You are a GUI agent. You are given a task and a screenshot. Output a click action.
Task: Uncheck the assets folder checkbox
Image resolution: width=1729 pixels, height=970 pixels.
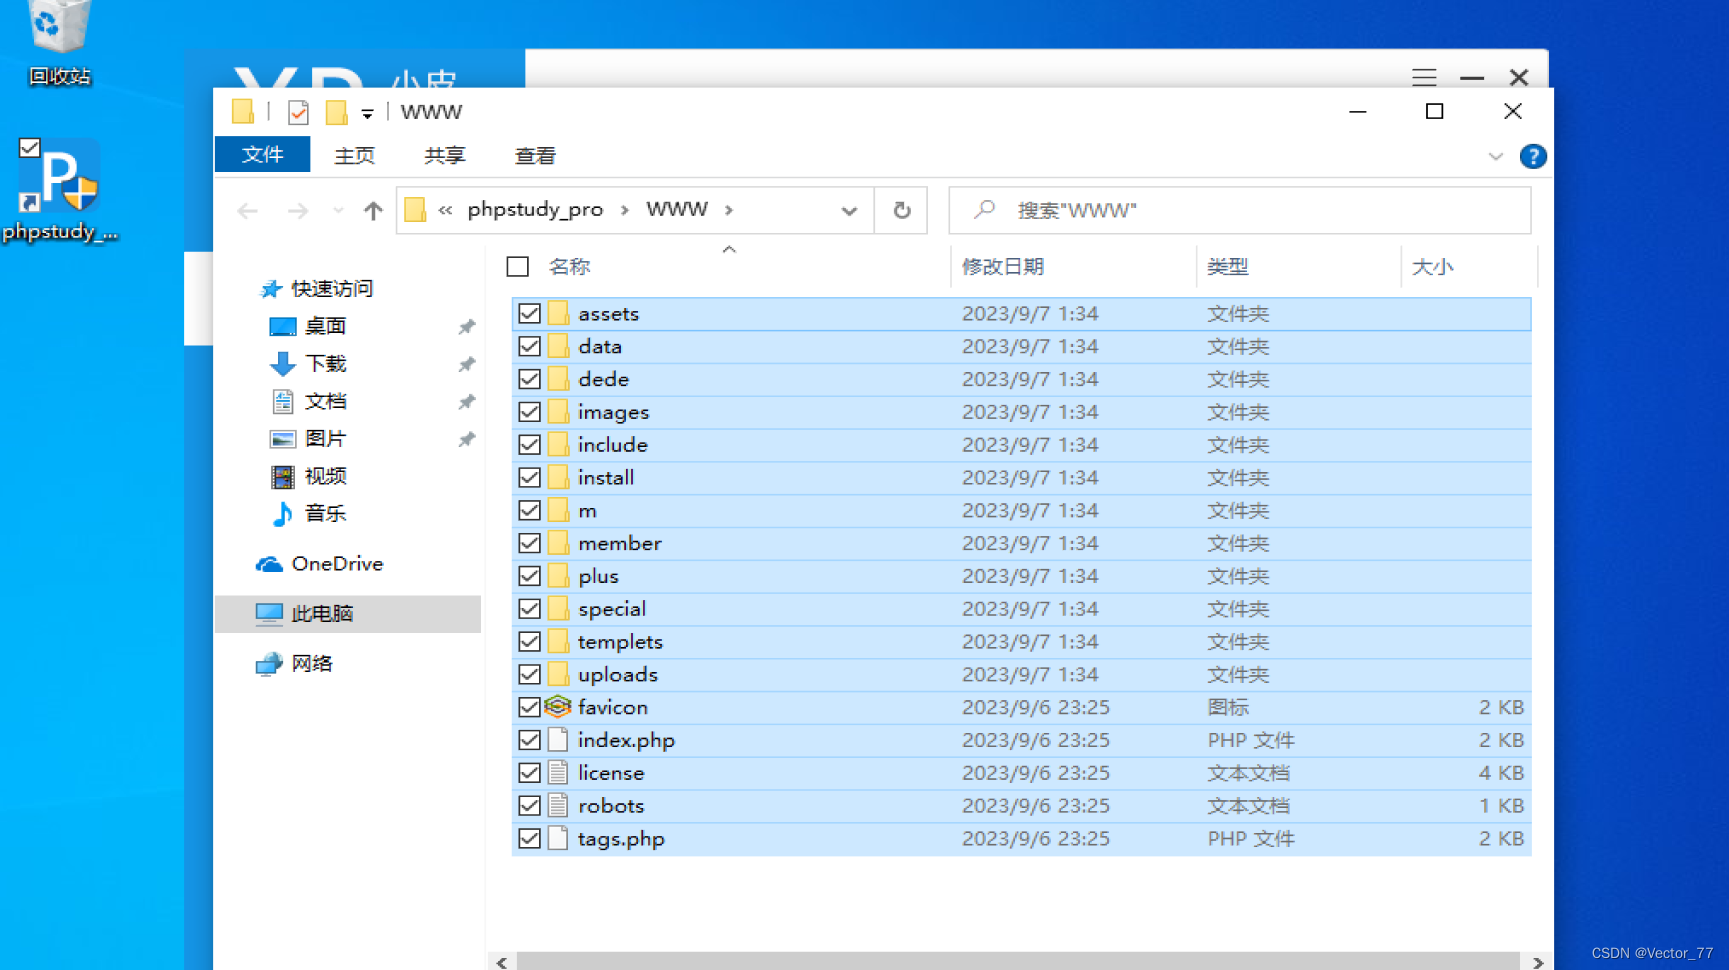click(x=529, y=313)
